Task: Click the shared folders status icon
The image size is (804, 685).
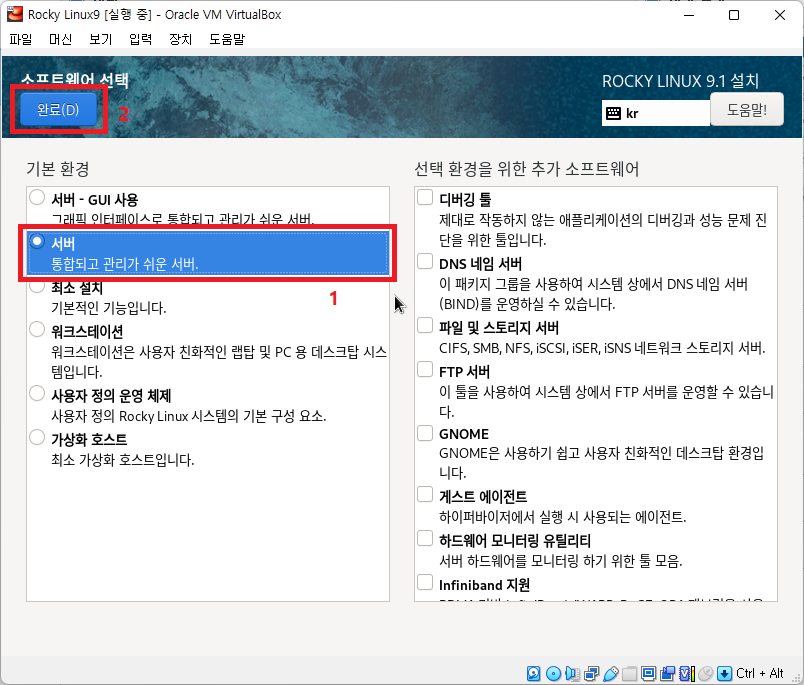Action: pyautogui.click(x=630, y=673)
